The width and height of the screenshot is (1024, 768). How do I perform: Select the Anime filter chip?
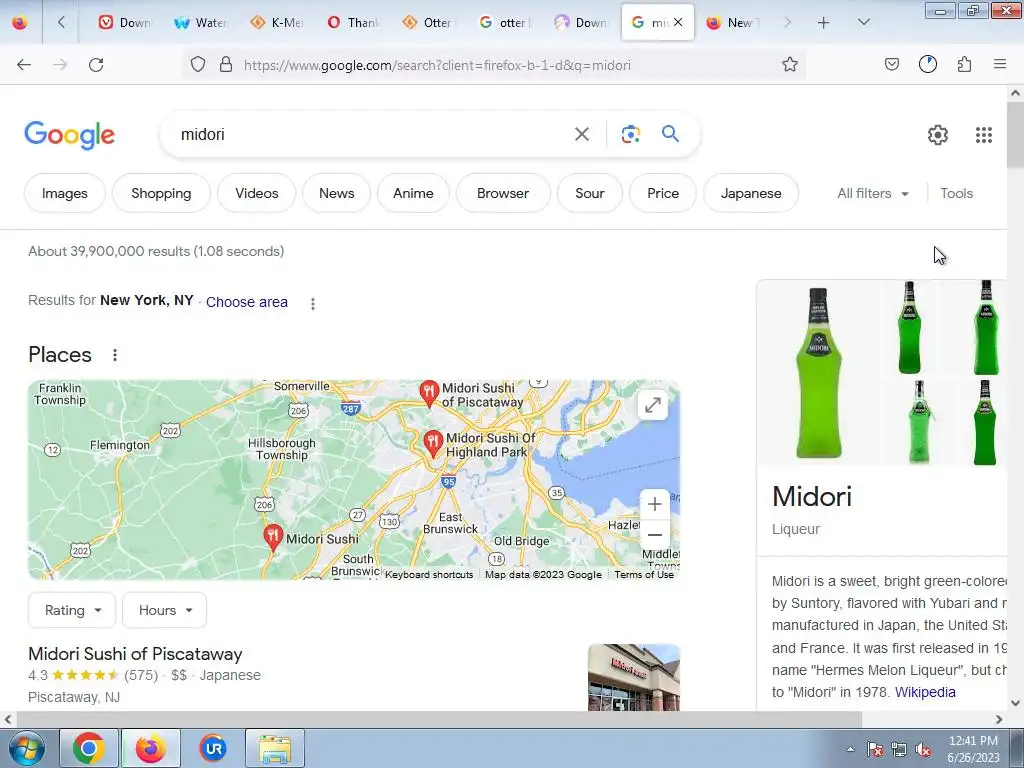pos(413,193)
